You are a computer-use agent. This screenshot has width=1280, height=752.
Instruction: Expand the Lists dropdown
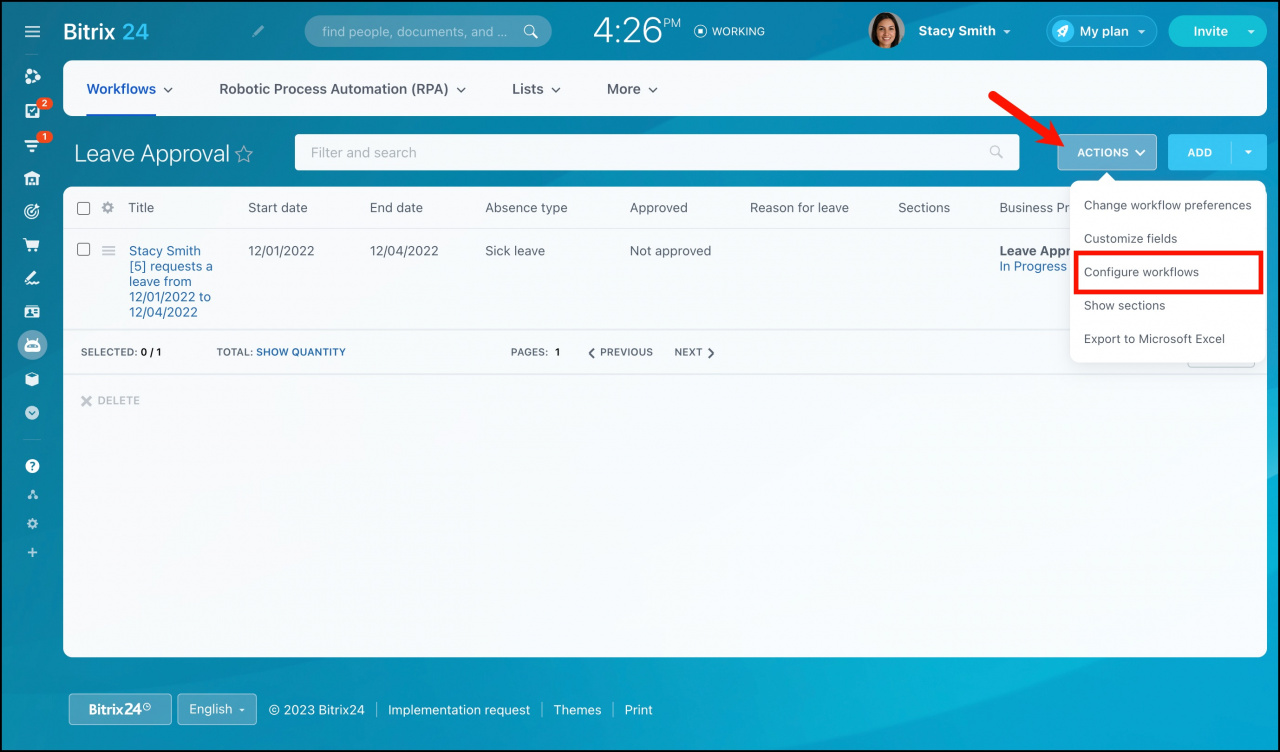pyautogui.click(x=555, y=90)
